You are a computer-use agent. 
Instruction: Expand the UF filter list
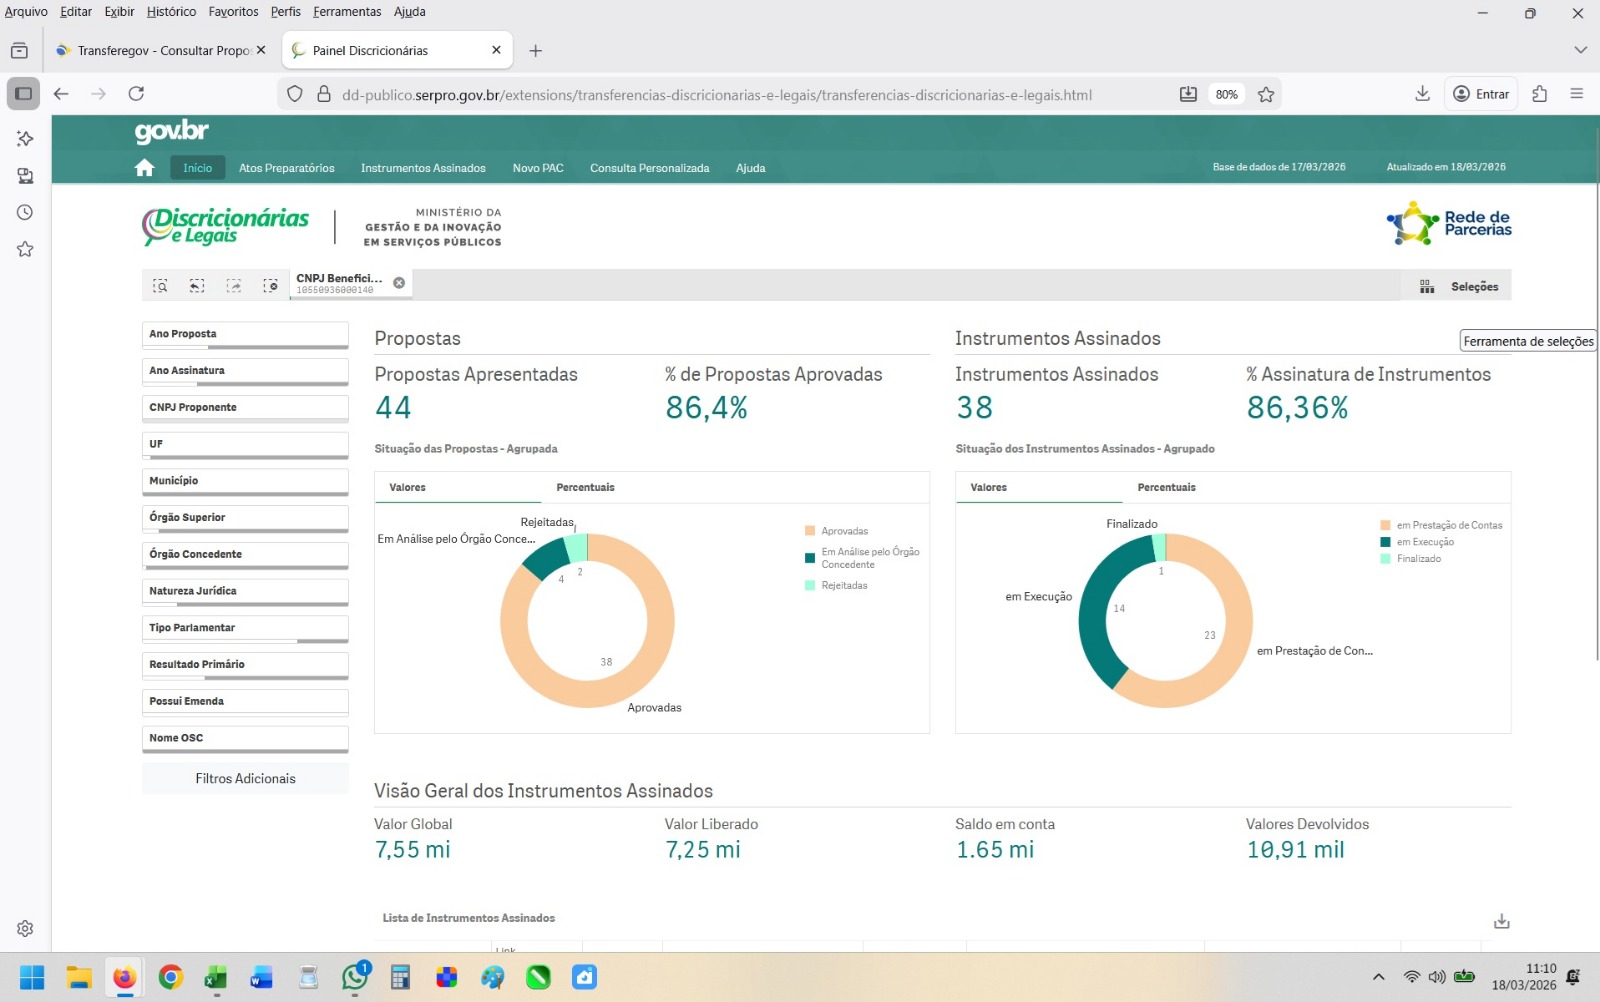pos(245,444)
